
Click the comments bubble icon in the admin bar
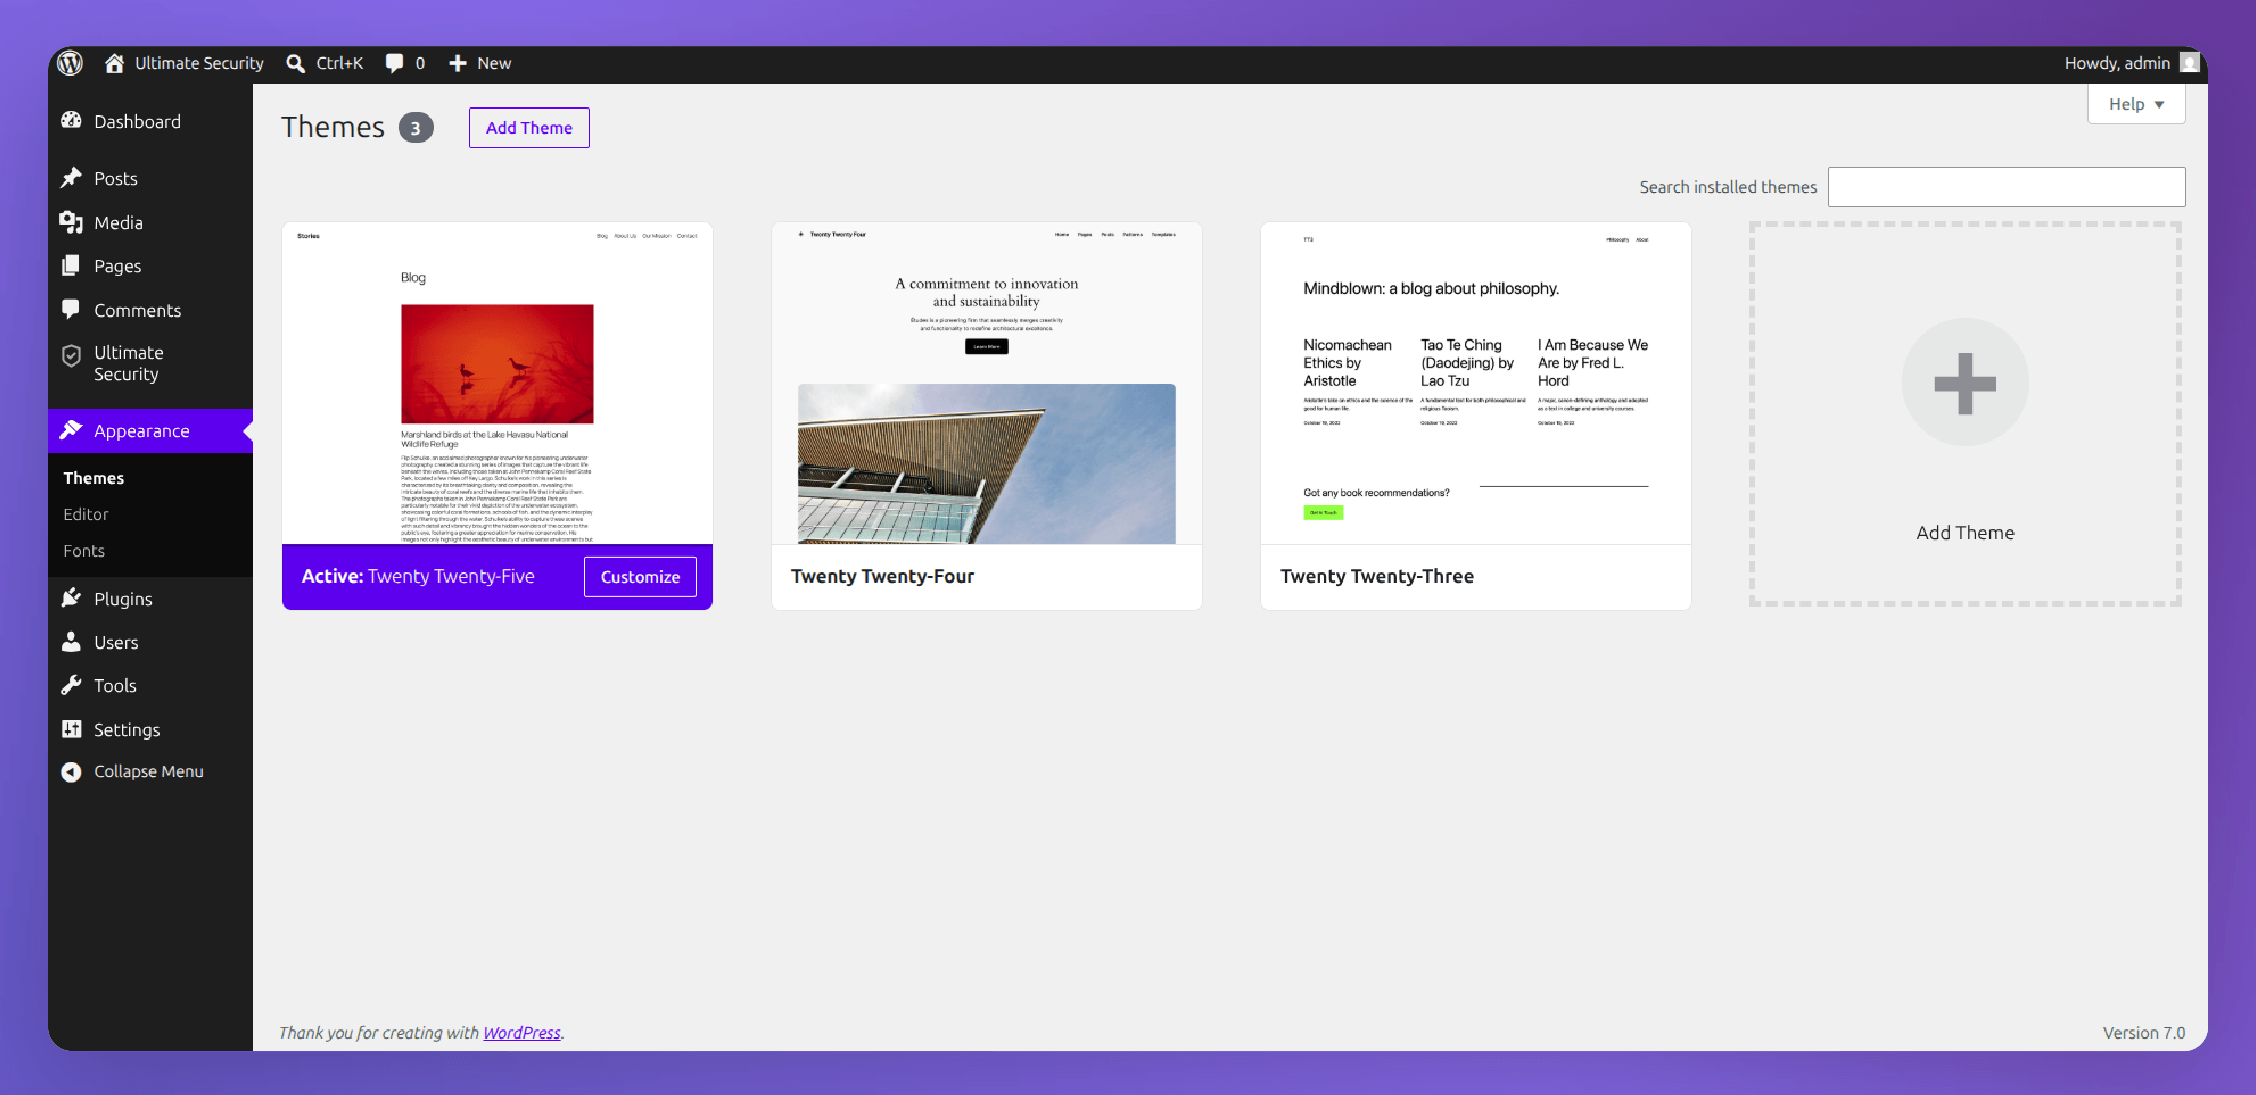click(x=395, y=63)
